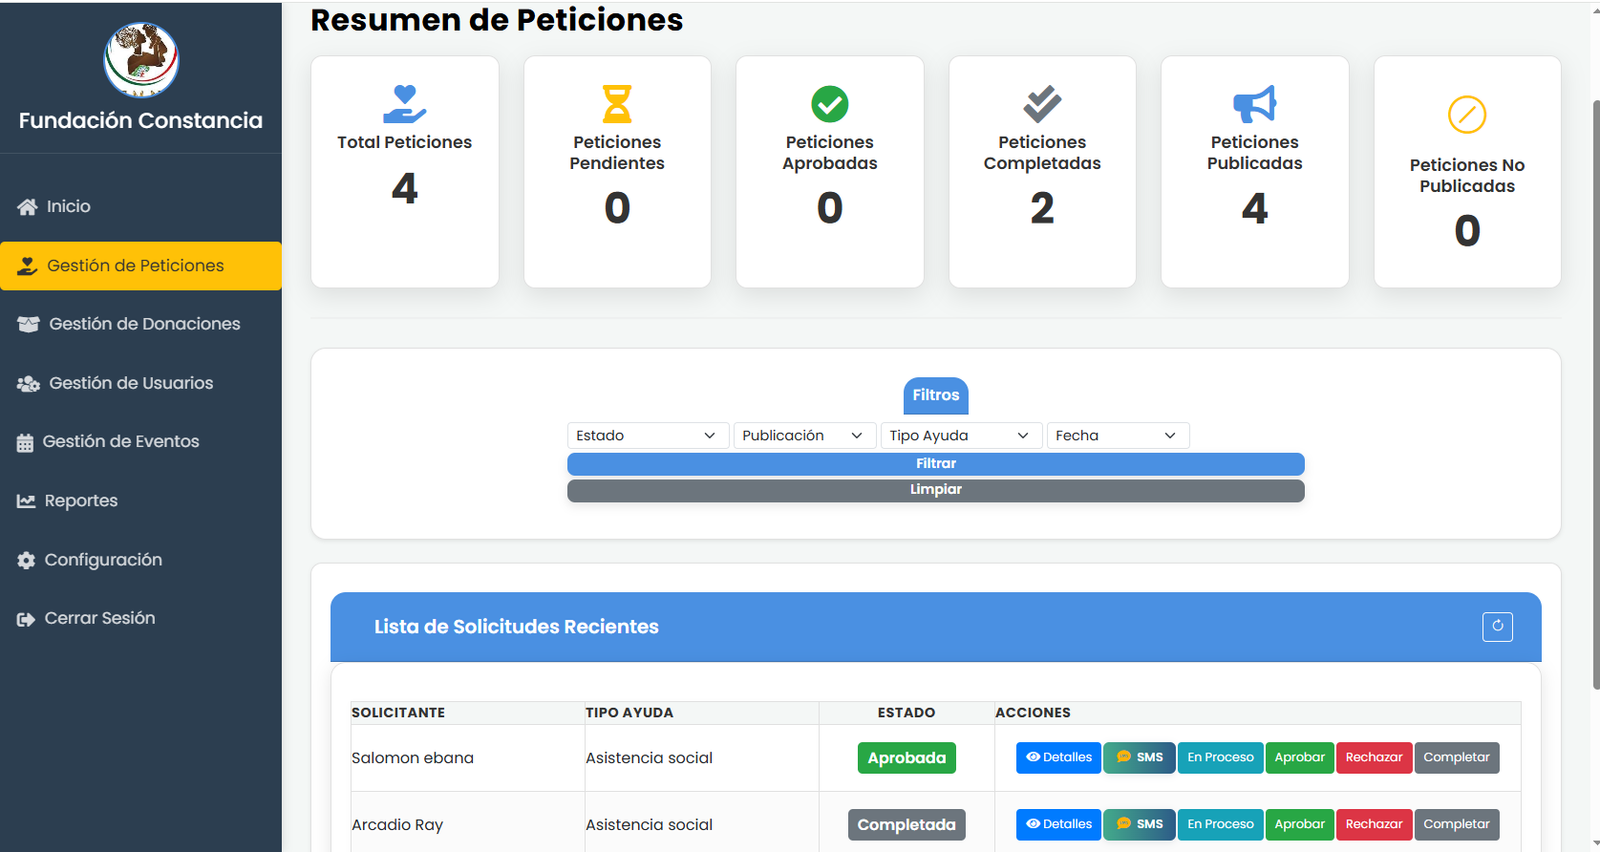Open the Estado filter dropdown
This screenshot has width=1600, height=852.
pyautogui.click(x=646, y=436)
